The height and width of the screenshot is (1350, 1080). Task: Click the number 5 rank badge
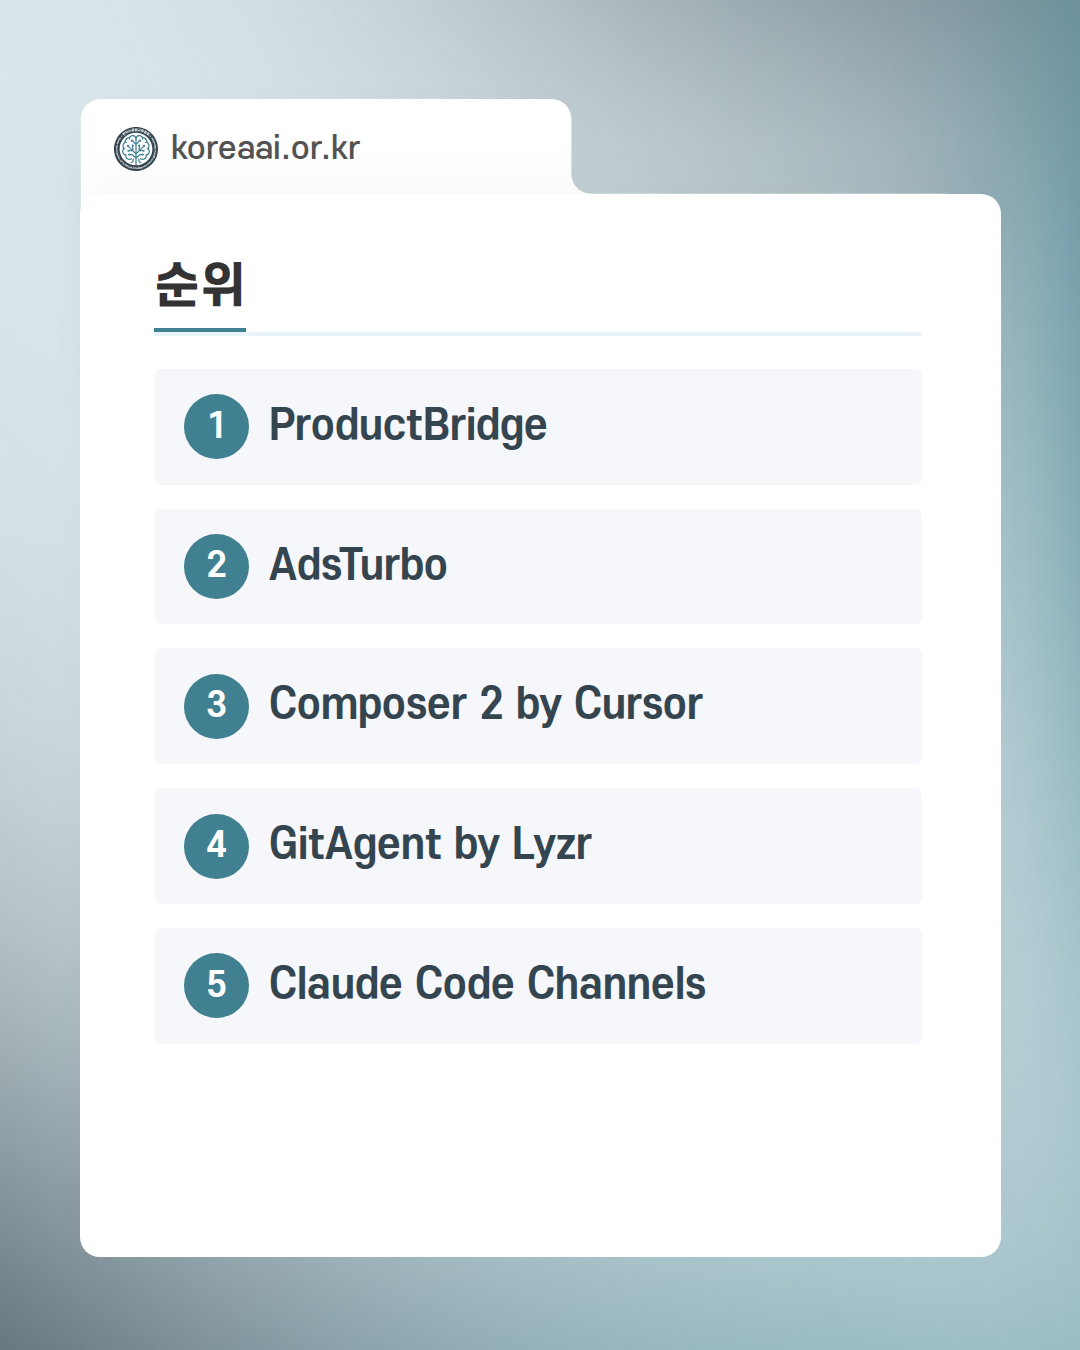pos(216,985)
